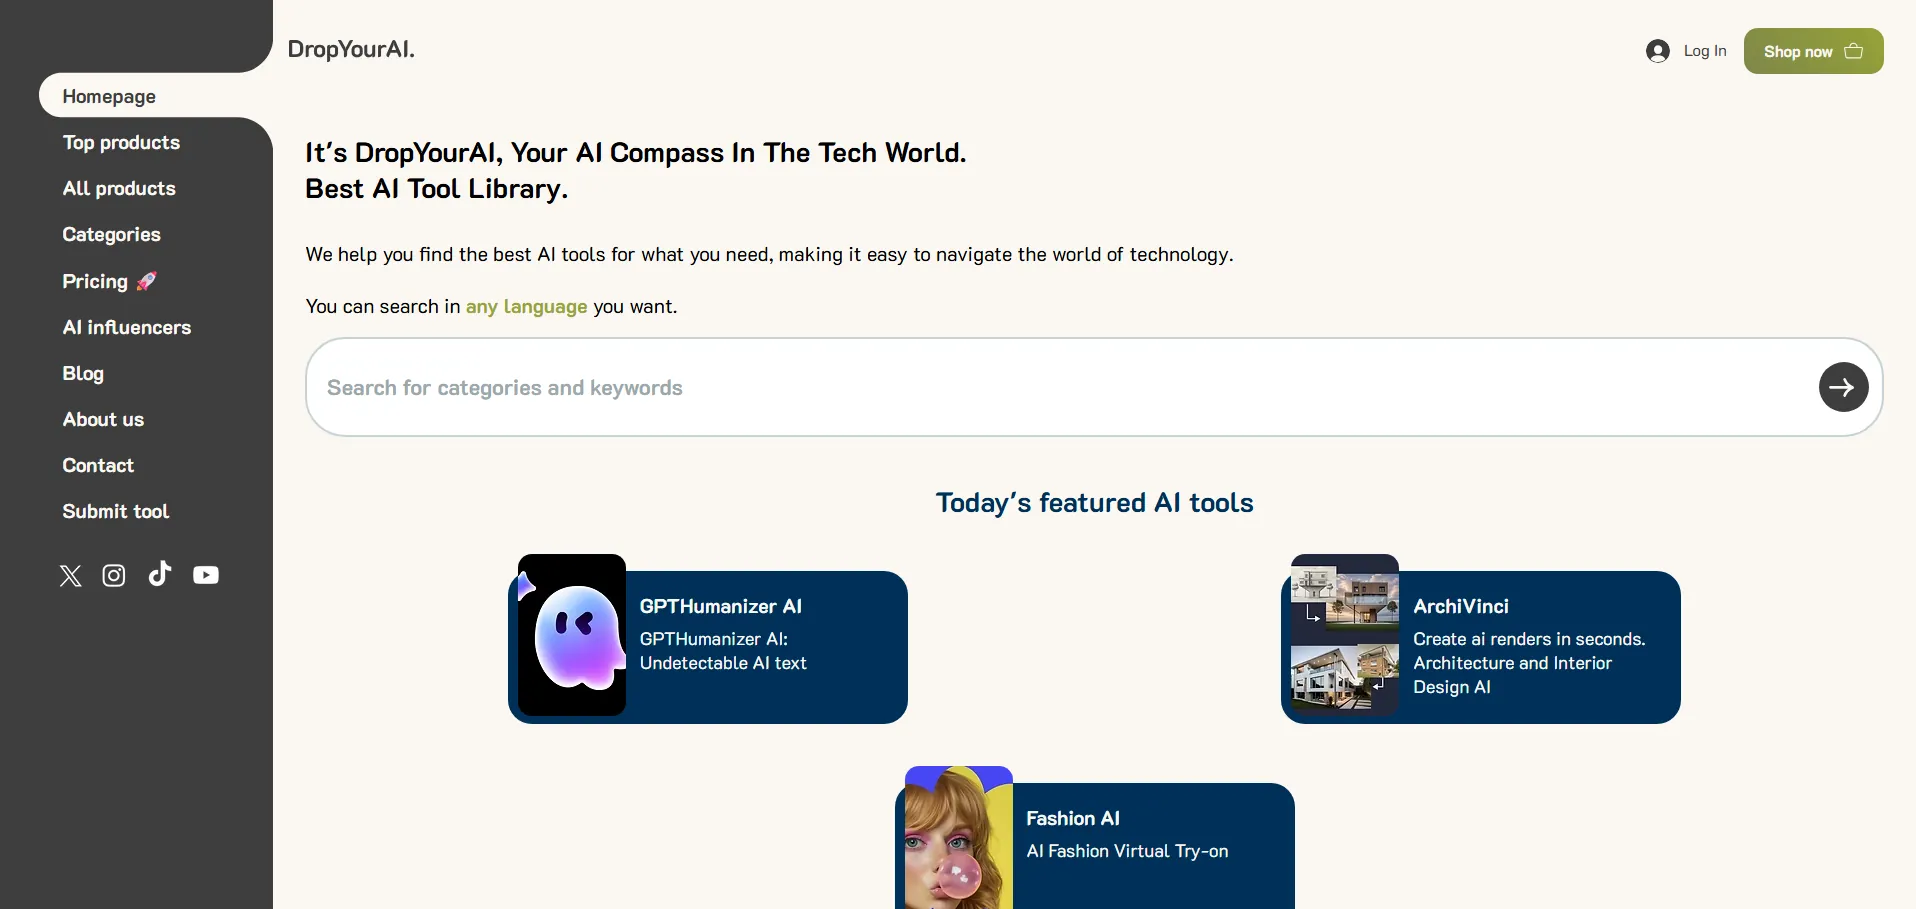Open the Categories menu item
Image resolution: width=1916 pixels, height=909 pixels.
pyautogui.click(x=111, y=235)
